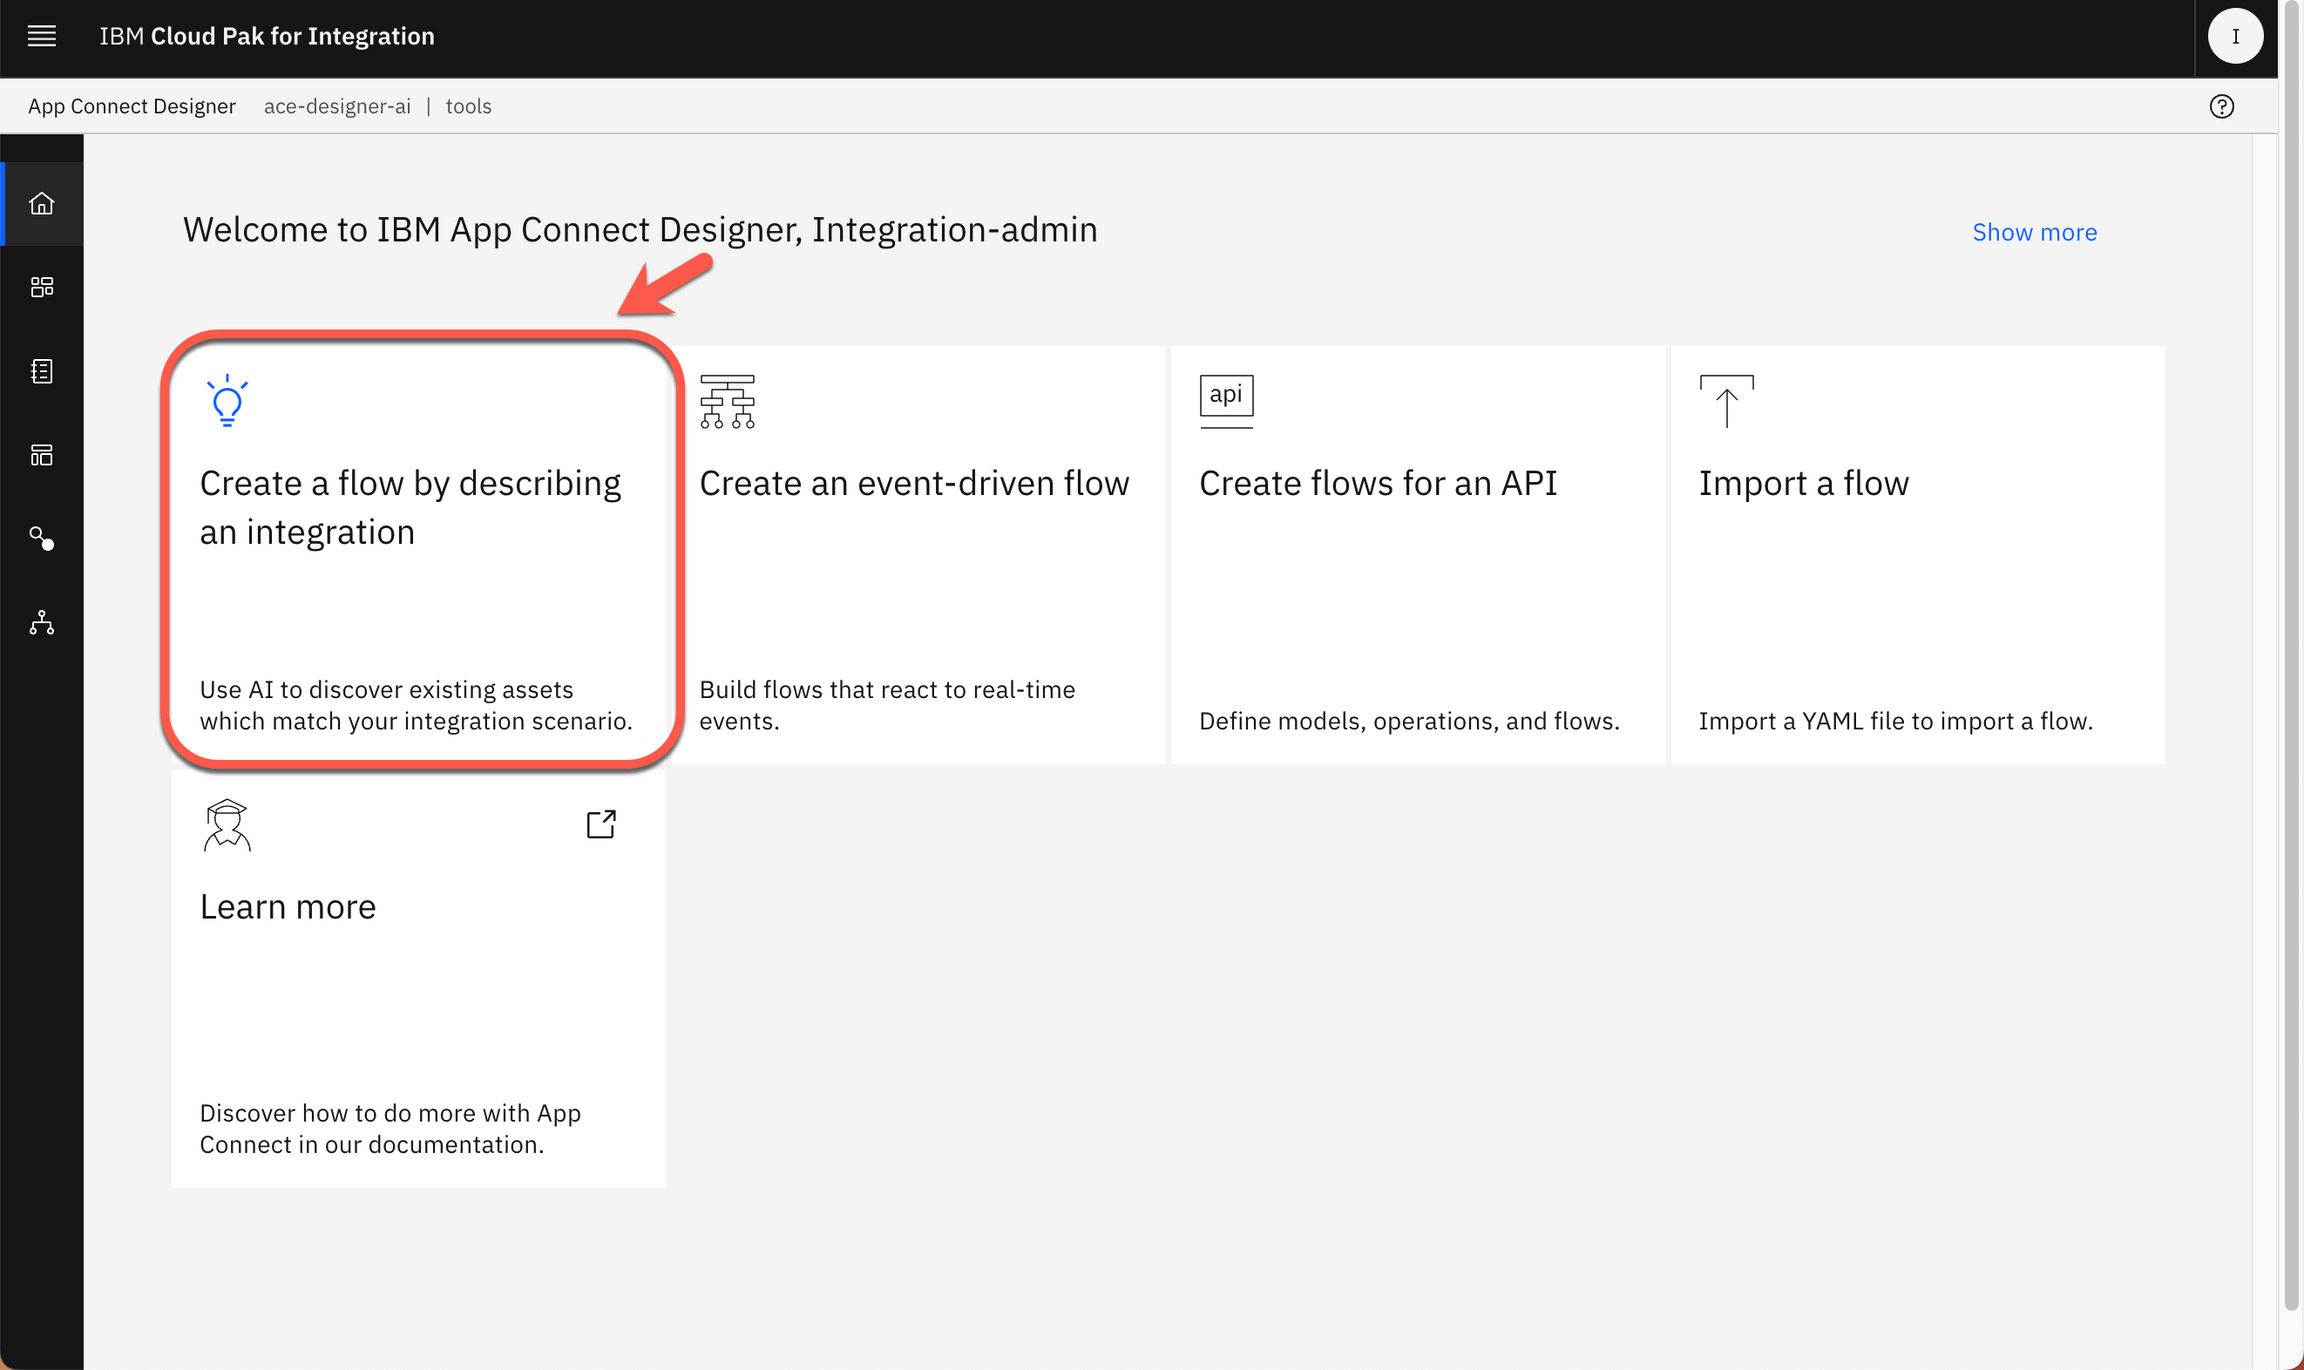Image resolution: width=2304 pixels, height=1370 pixels.
Task: Open the Dashboard from the left navigation
Action: point(42,287)
